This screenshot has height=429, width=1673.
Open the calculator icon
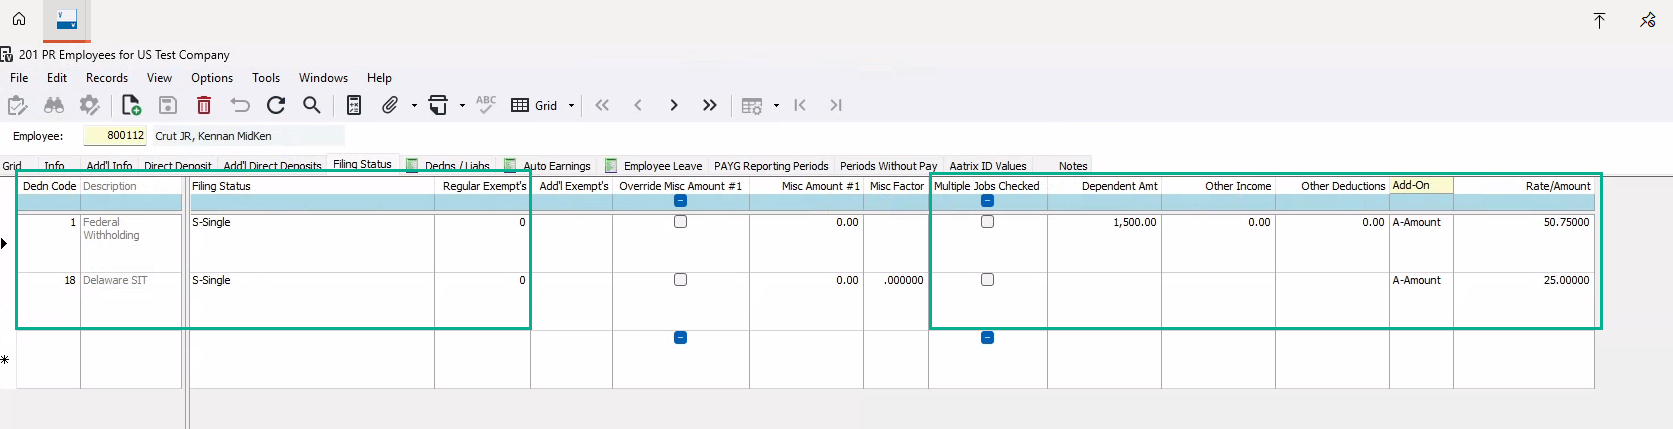click(x=354, y=105)
